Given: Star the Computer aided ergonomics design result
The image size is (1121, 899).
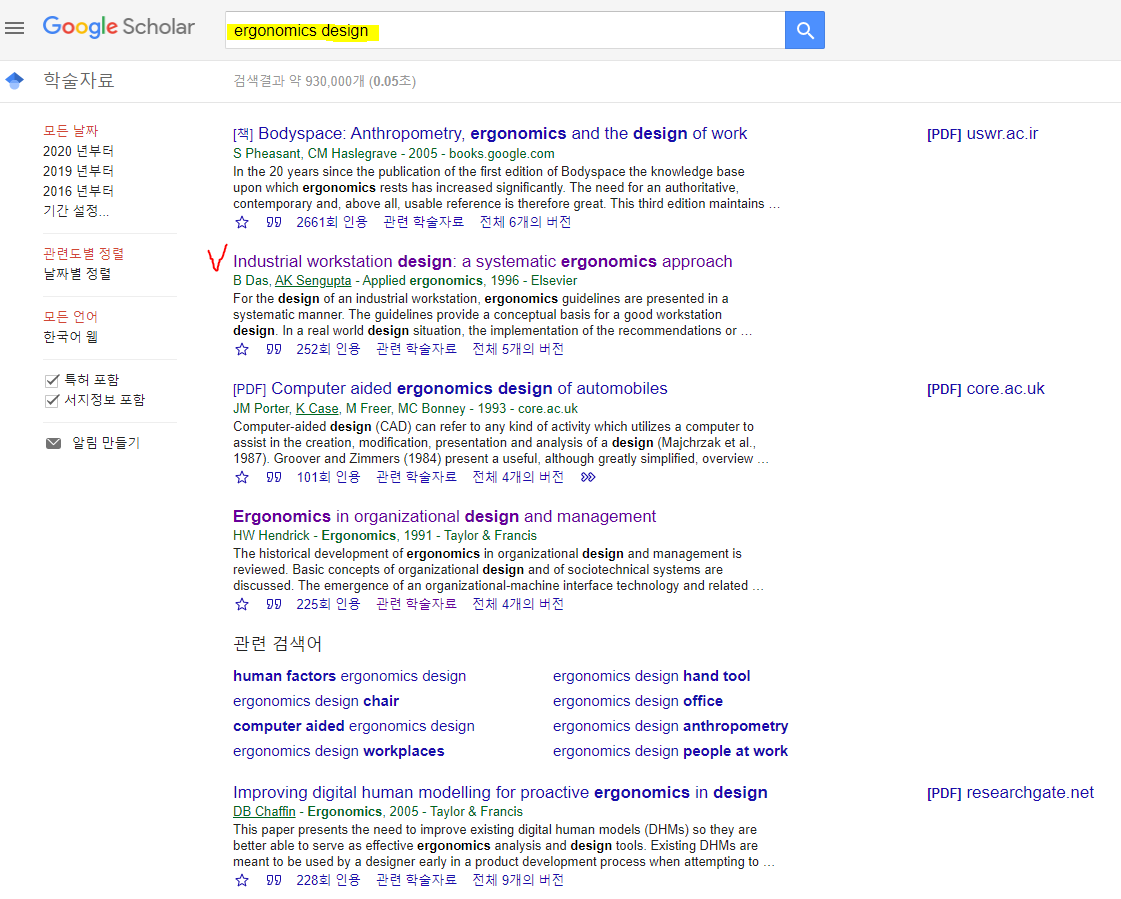Looking at the screenshot, I should tap(242, 477).
